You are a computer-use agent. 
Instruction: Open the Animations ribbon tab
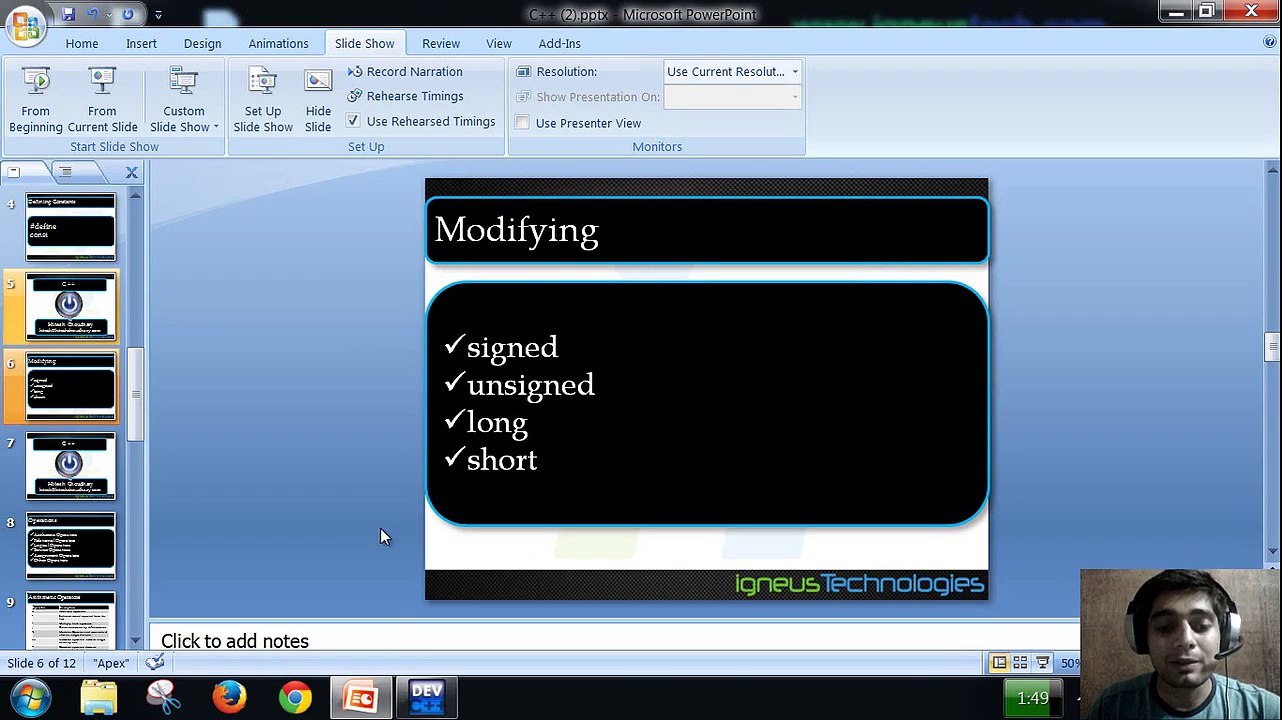[x=278, y=44]
